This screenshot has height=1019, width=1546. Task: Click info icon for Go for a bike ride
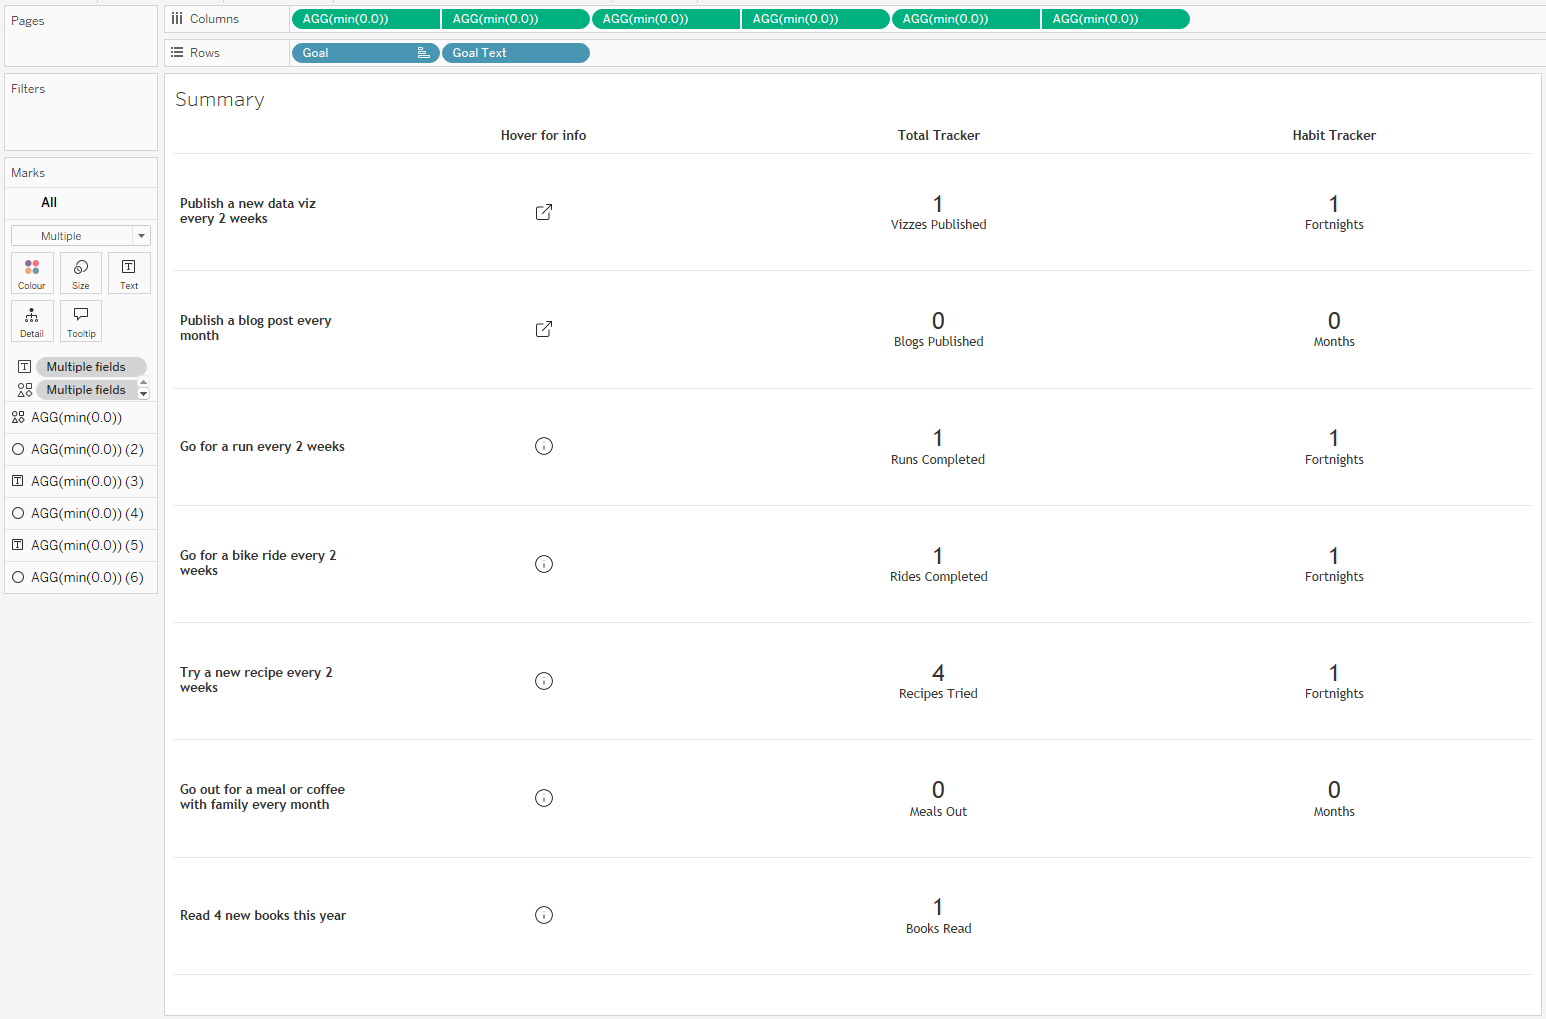pyautogui.click(x=544, y=564)
